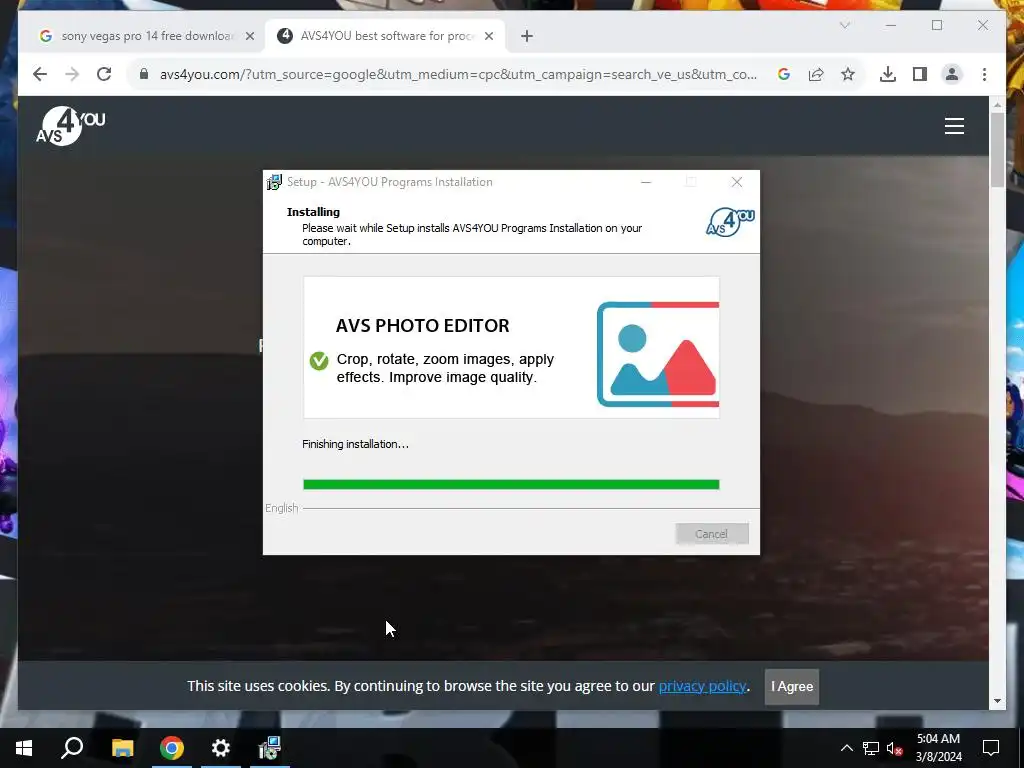The height and width of the screenshot is (768, 1024).
Task: Minimize the AVS4YOU Setup dialog
Action: (x=646, y=182)
